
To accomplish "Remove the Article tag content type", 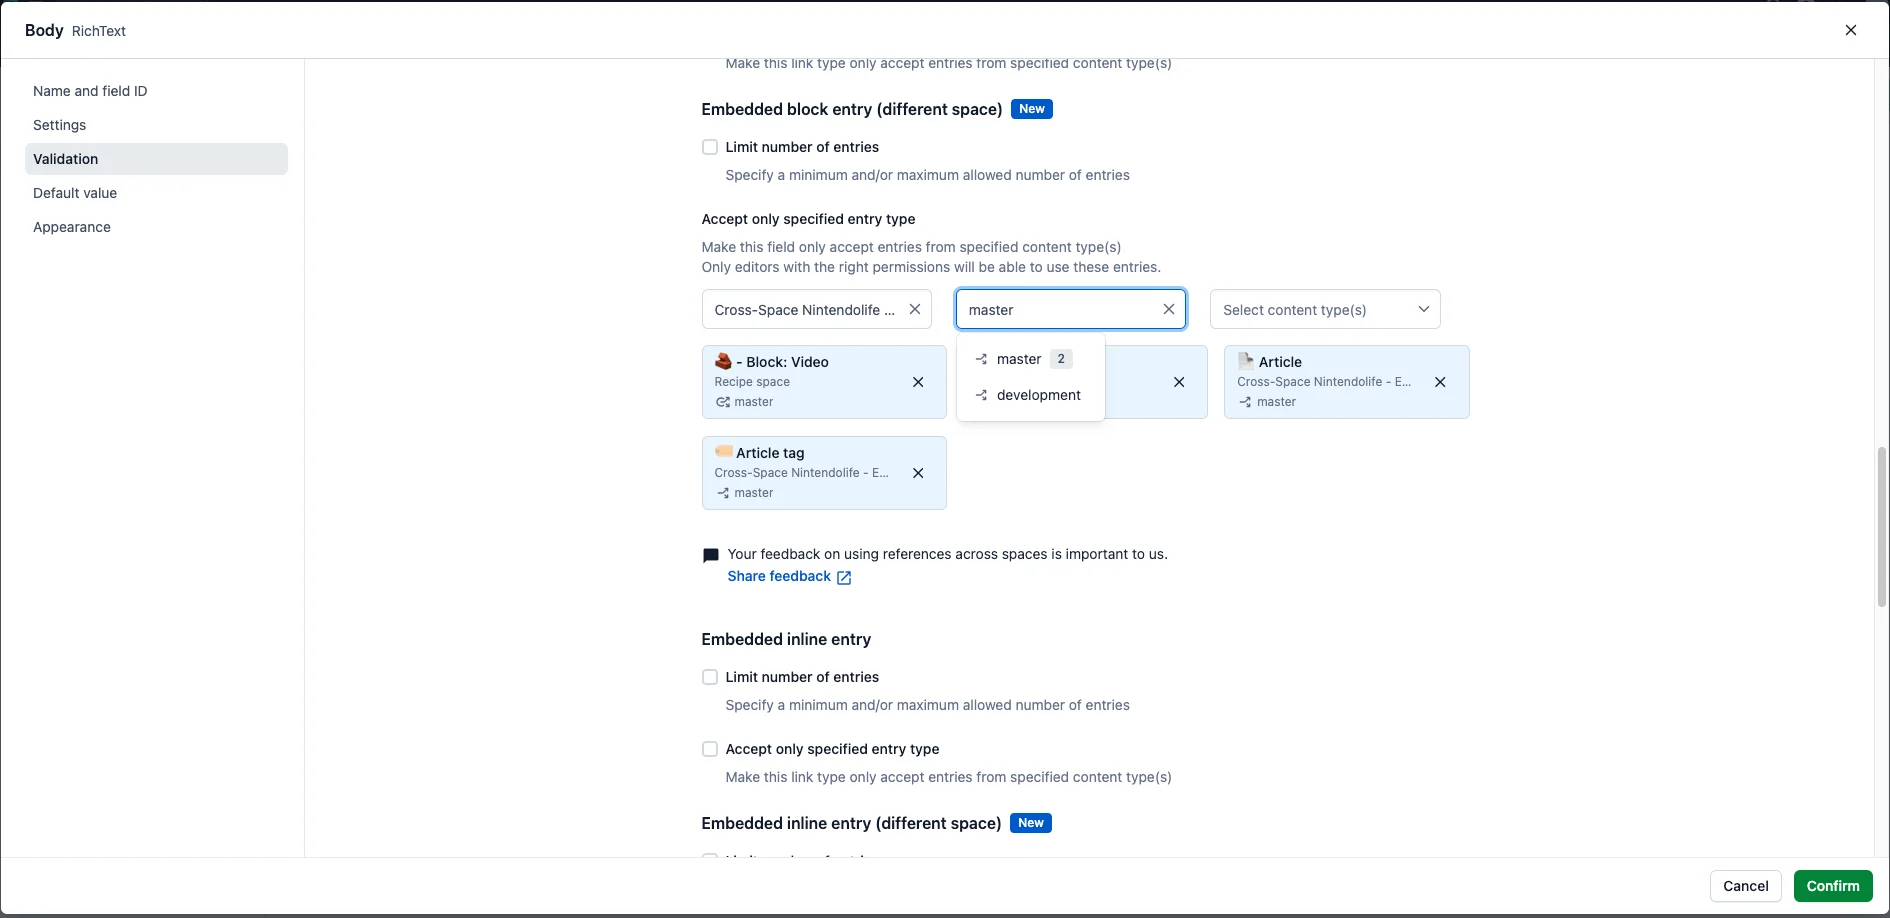I will point(918,473).
